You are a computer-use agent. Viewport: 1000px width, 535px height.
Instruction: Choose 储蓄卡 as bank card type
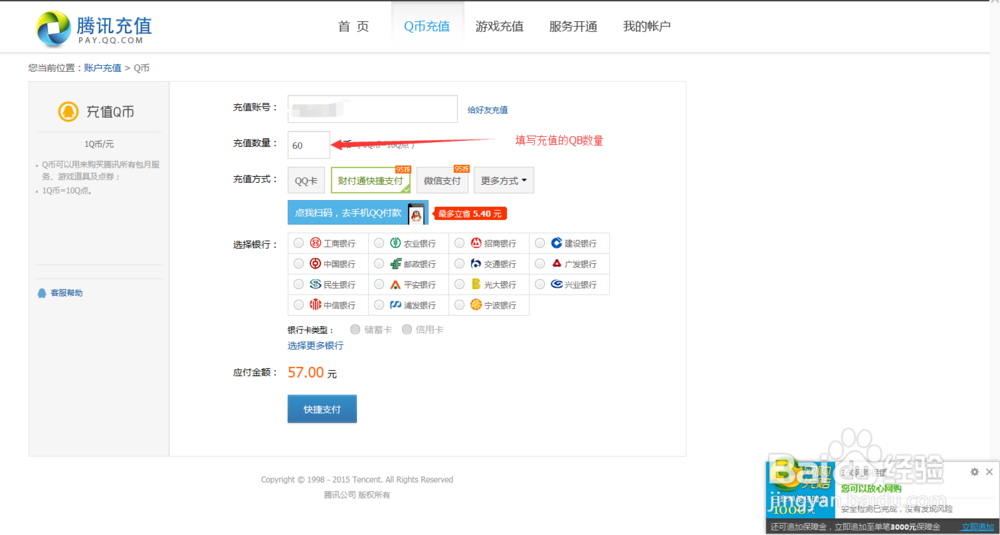pos(355,330)
